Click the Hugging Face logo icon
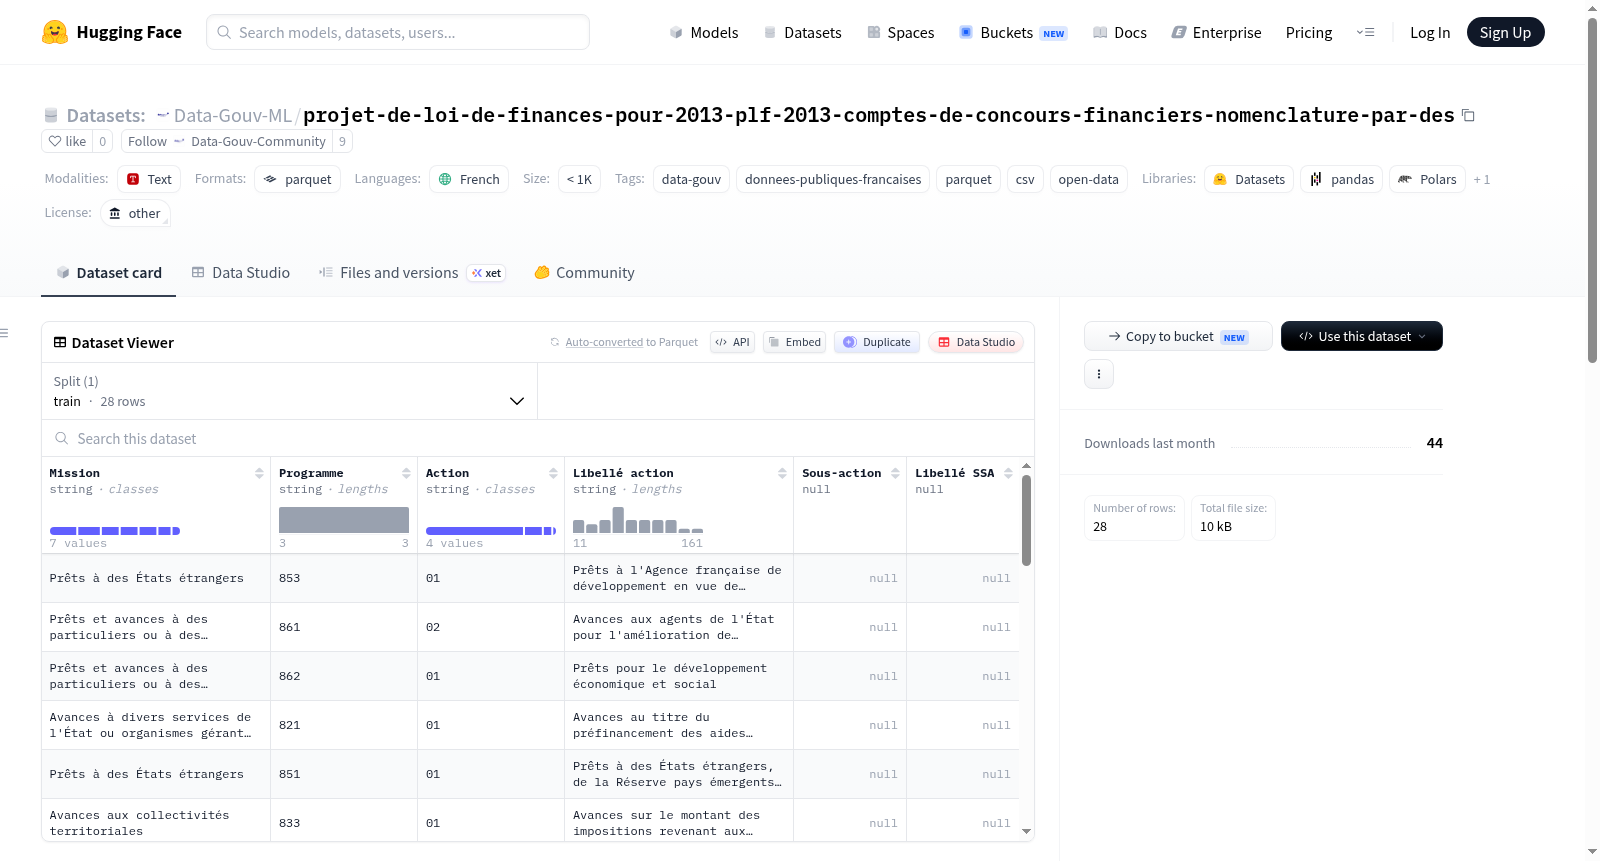Image resolution: width=1600 pixels, height=861 pixels. point(55,32)
